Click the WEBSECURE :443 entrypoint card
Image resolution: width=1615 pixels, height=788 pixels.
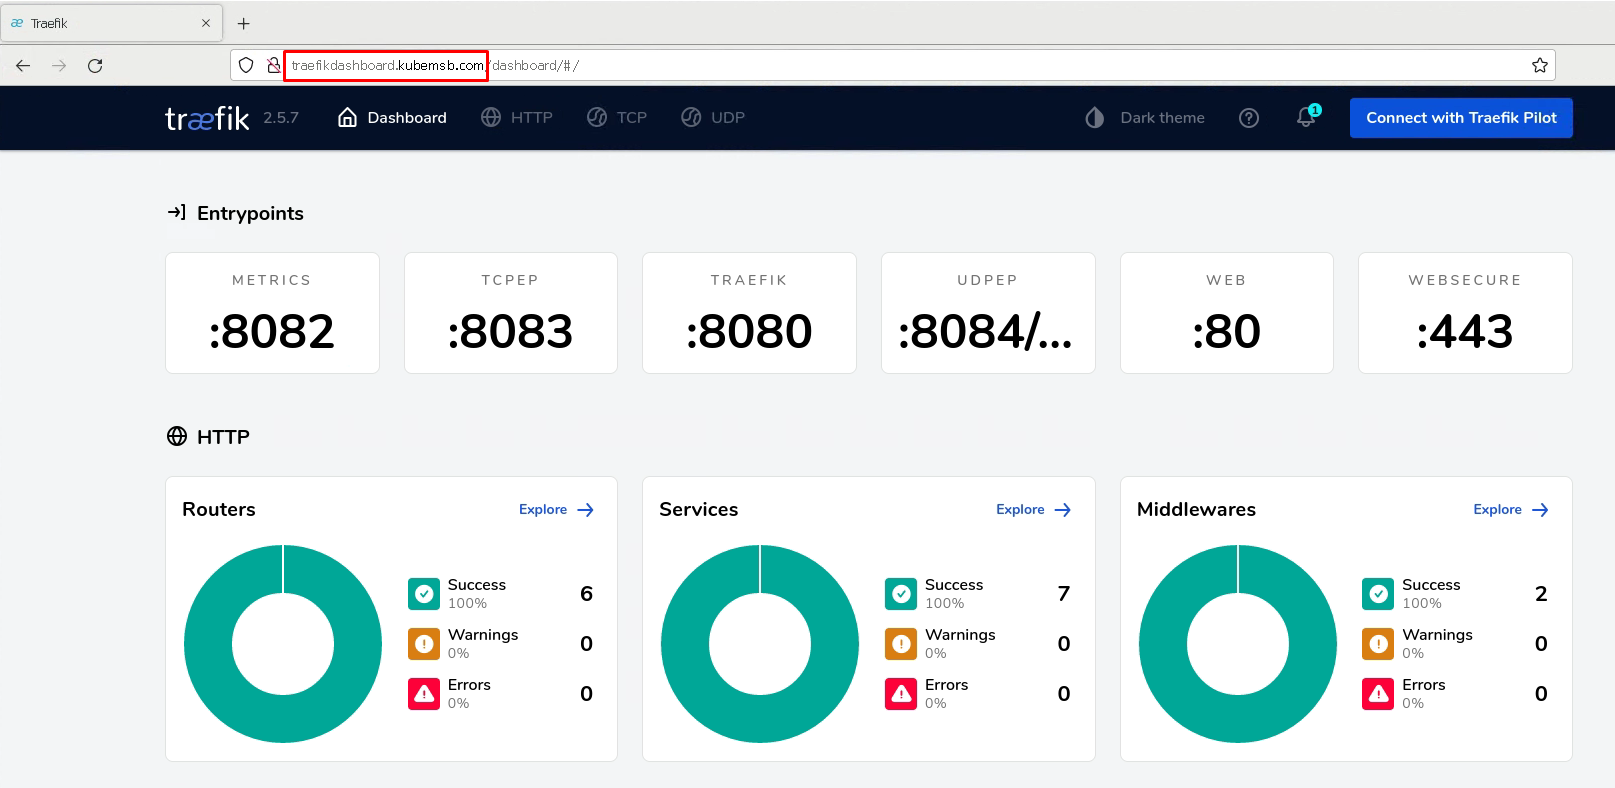point(1464,313)
